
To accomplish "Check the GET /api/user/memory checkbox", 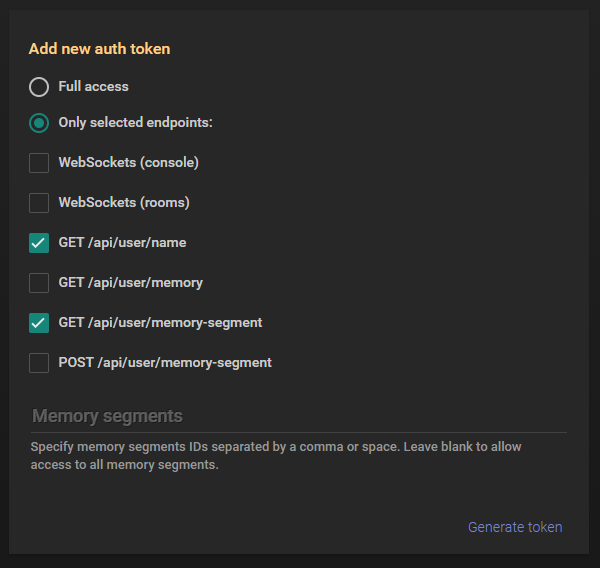I will tap(39, 283).
